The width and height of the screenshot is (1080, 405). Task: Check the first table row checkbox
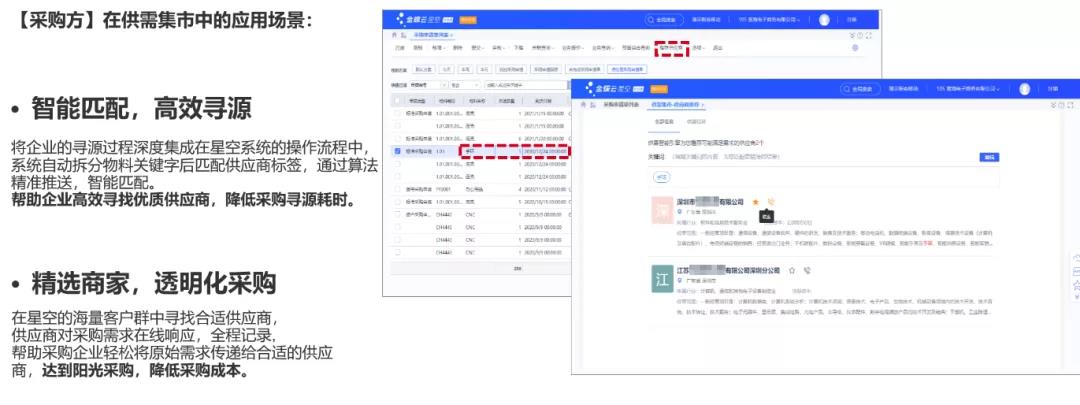398,113
